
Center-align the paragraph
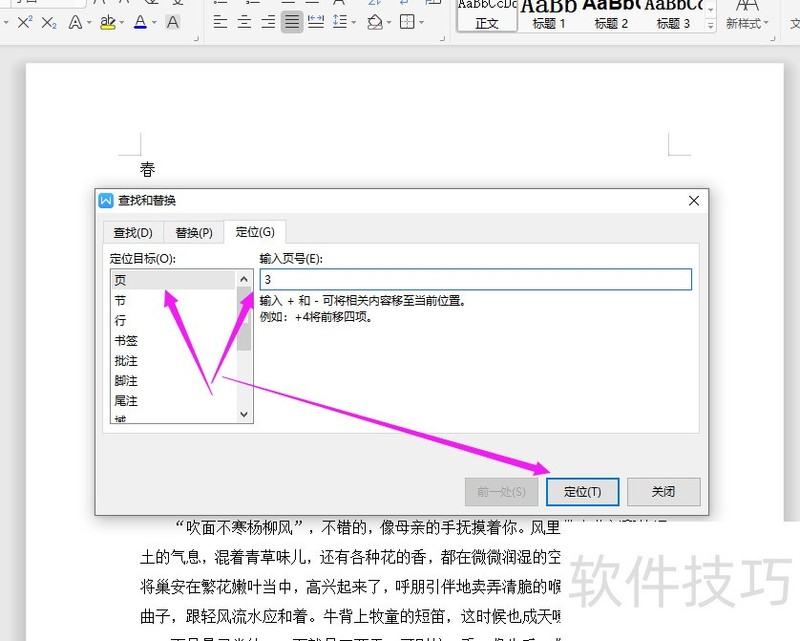click(244, 21)
